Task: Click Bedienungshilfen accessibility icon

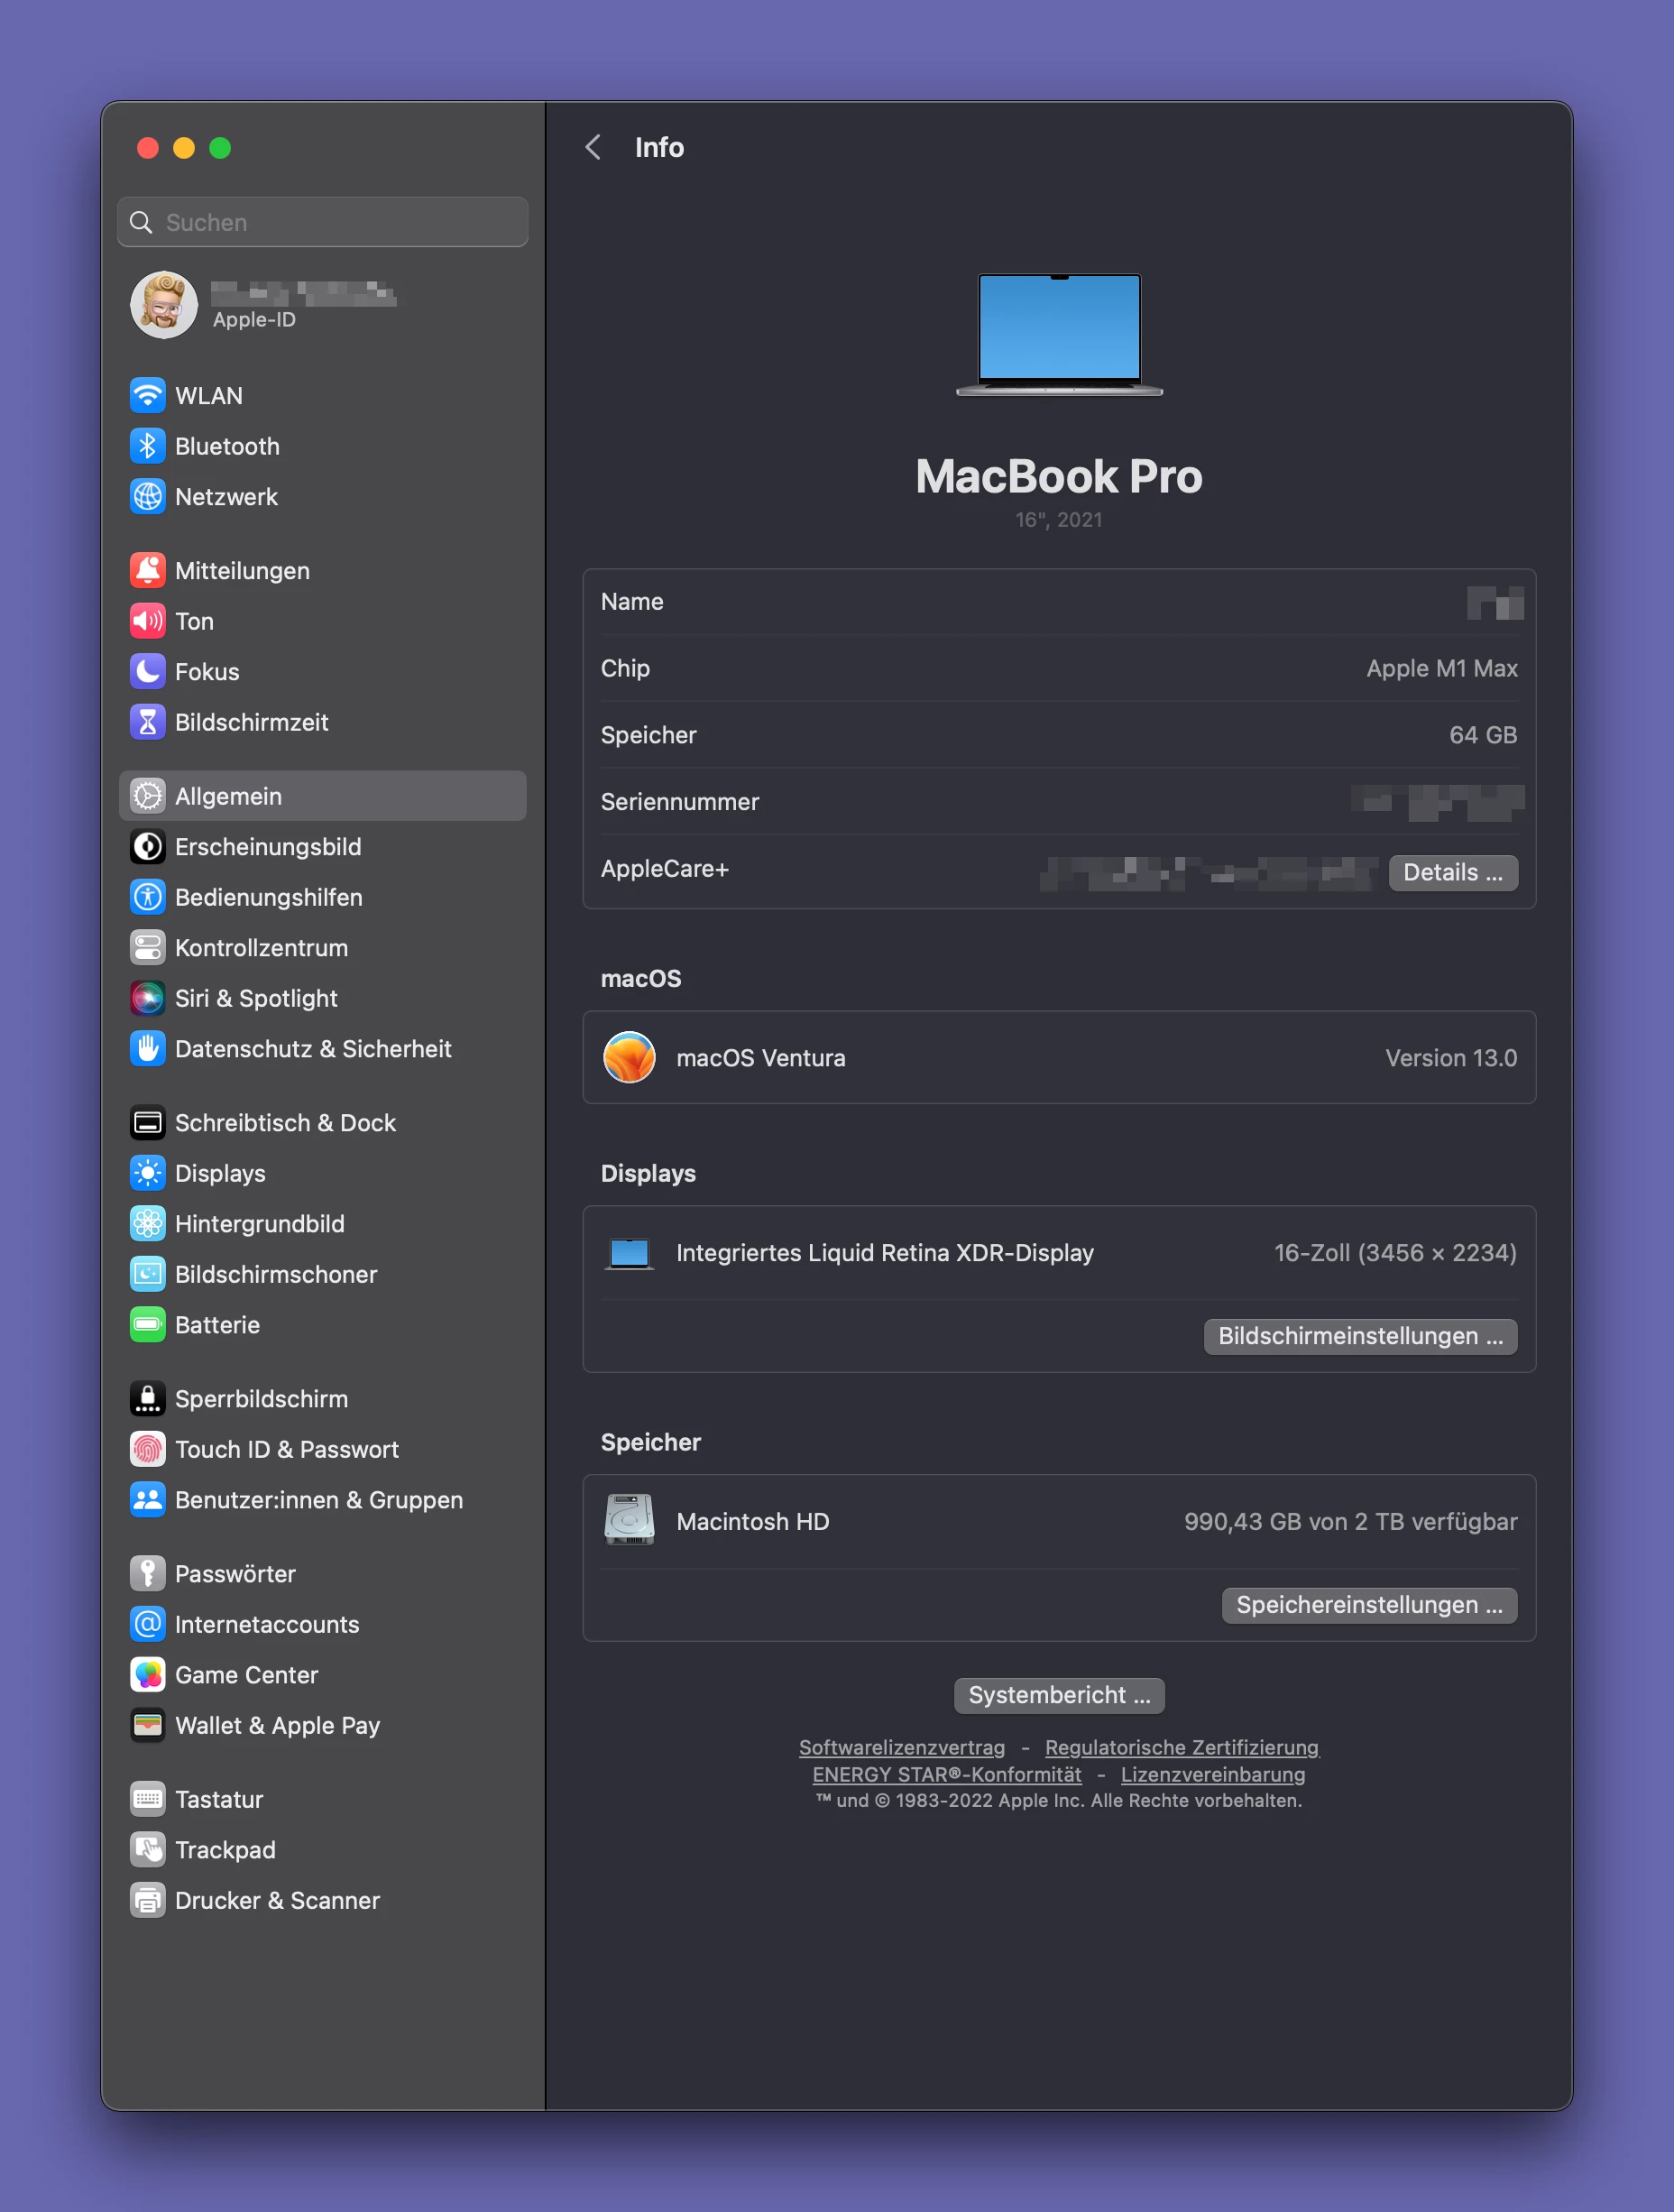Action: pyautogui.click(x=148, y=897)
